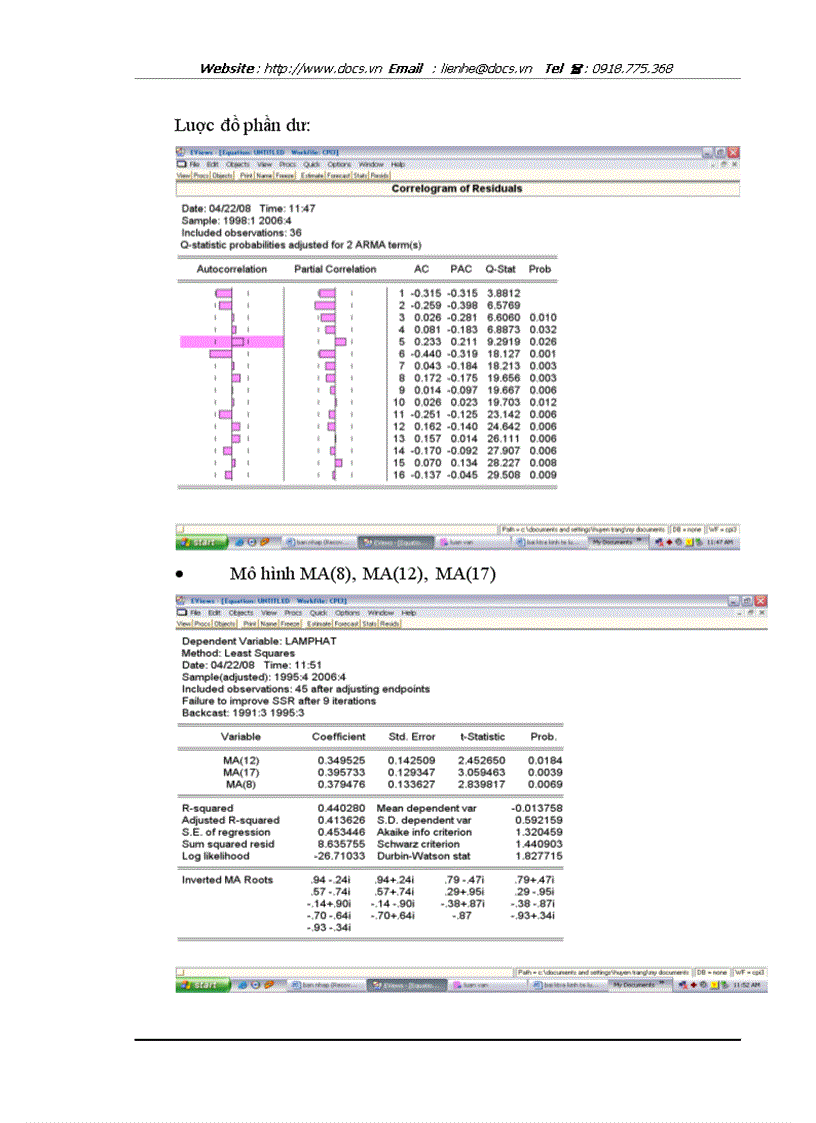This screenshot has width=816, height=1123.
Task: Open Options menu in the LAMPHAT equation window
Action: pyautogui.click(x=347, y=612)
